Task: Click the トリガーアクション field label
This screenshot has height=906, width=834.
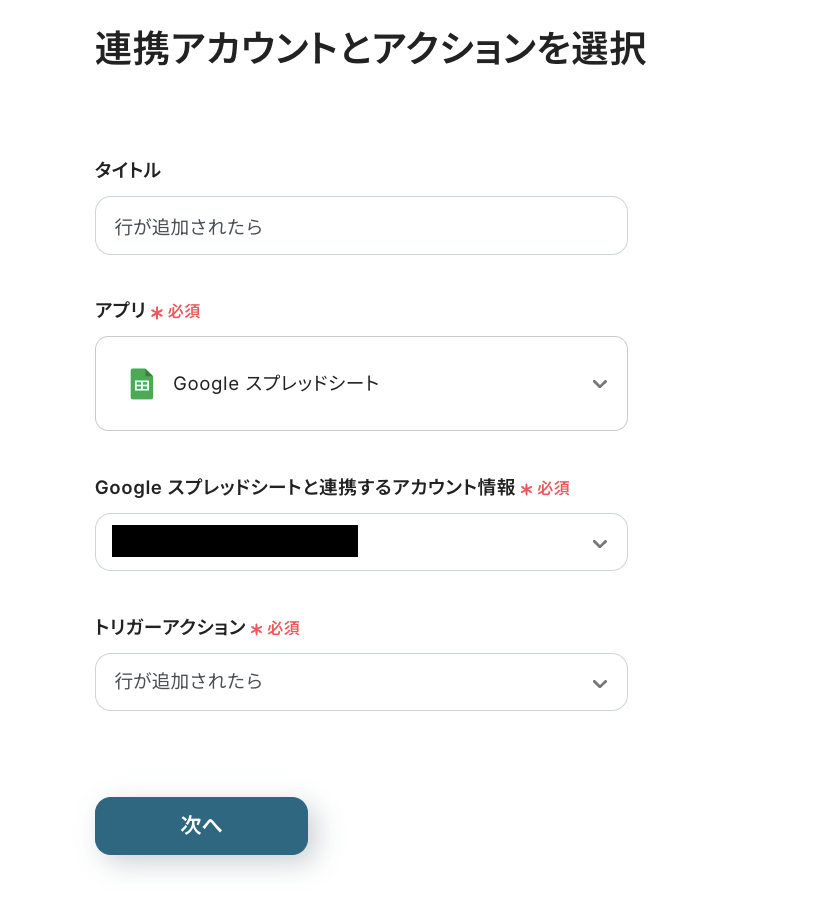Action: [x=170, y=627]
